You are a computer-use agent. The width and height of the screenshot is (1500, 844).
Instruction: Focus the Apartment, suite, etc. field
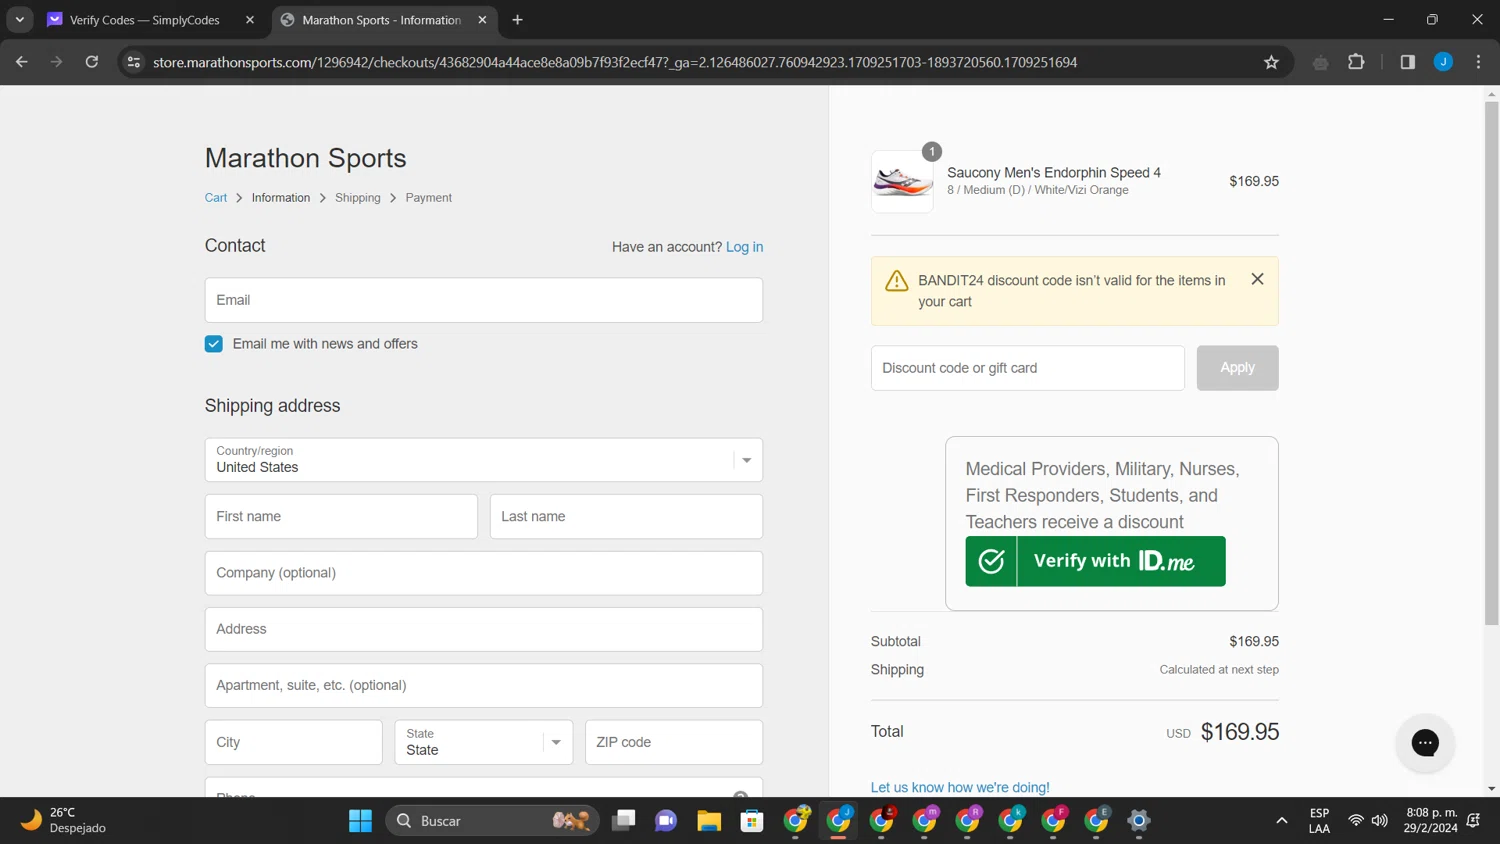pyautogui.click(x=484, y=686)
